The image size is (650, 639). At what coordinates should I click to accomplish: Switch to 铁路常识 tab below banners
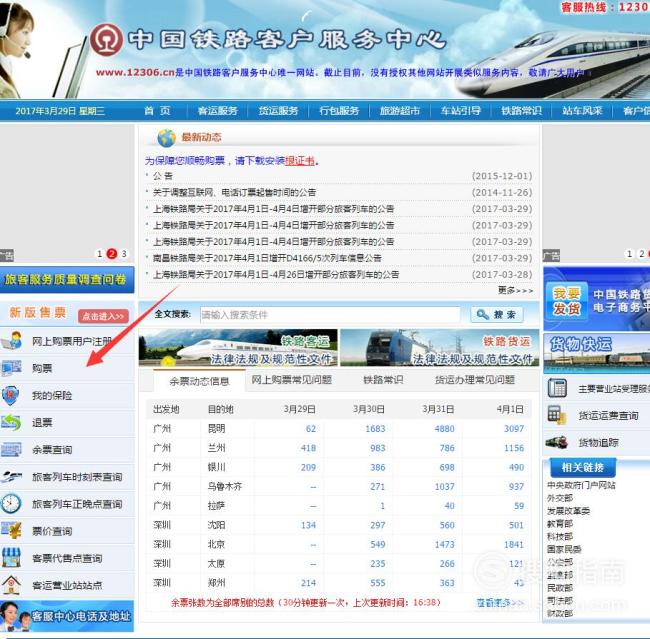coord(383,379)
